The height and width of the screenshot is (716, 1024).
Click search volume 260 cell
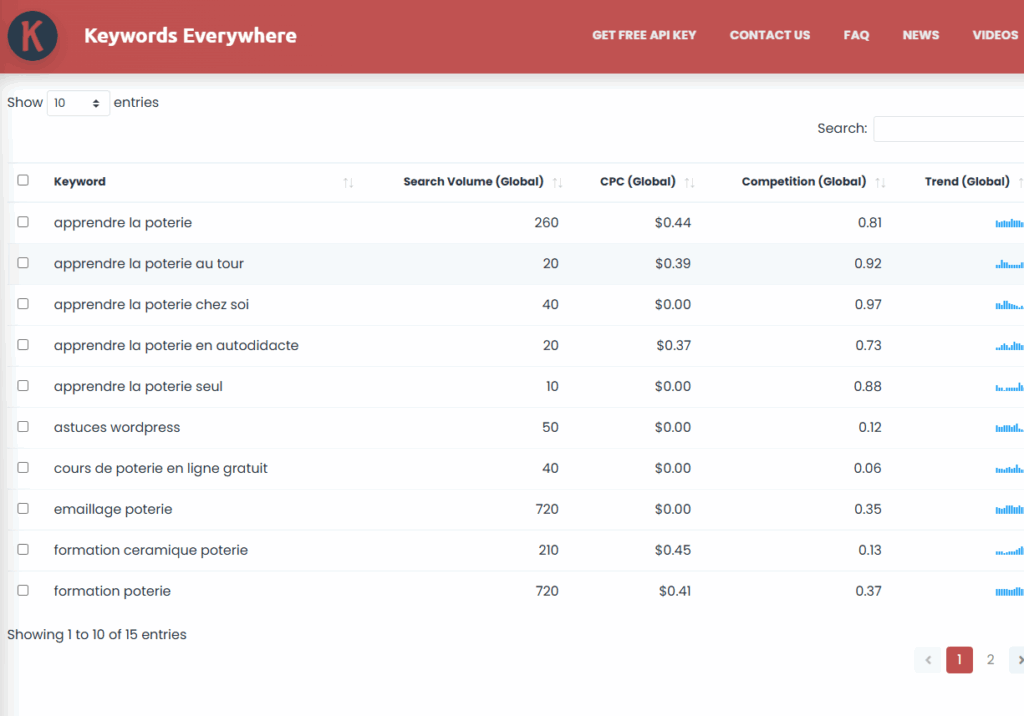547,223
